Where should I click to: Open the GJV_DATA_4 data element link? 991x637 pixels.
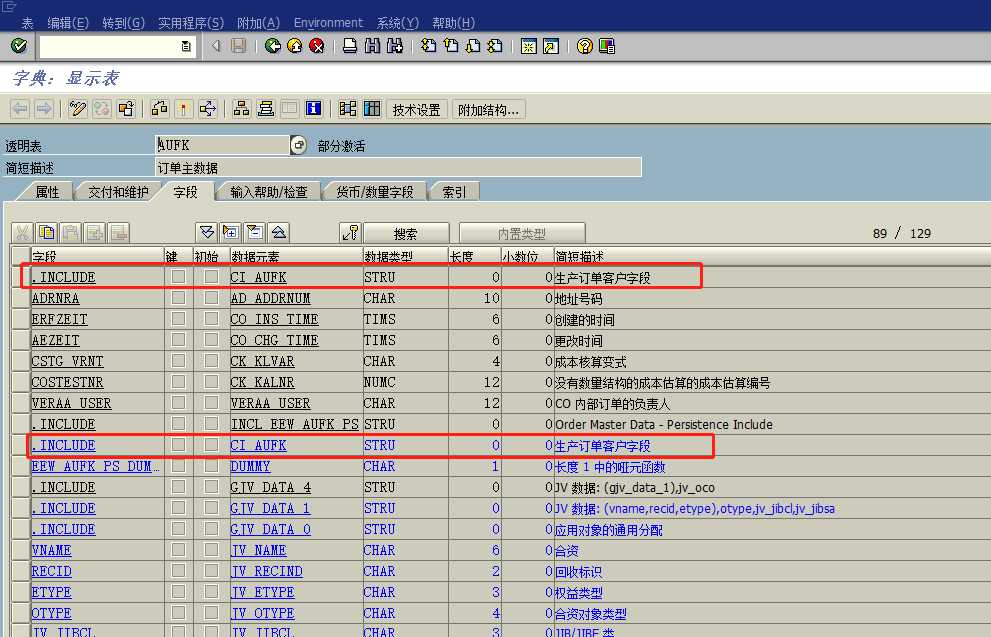coord(271,487)
